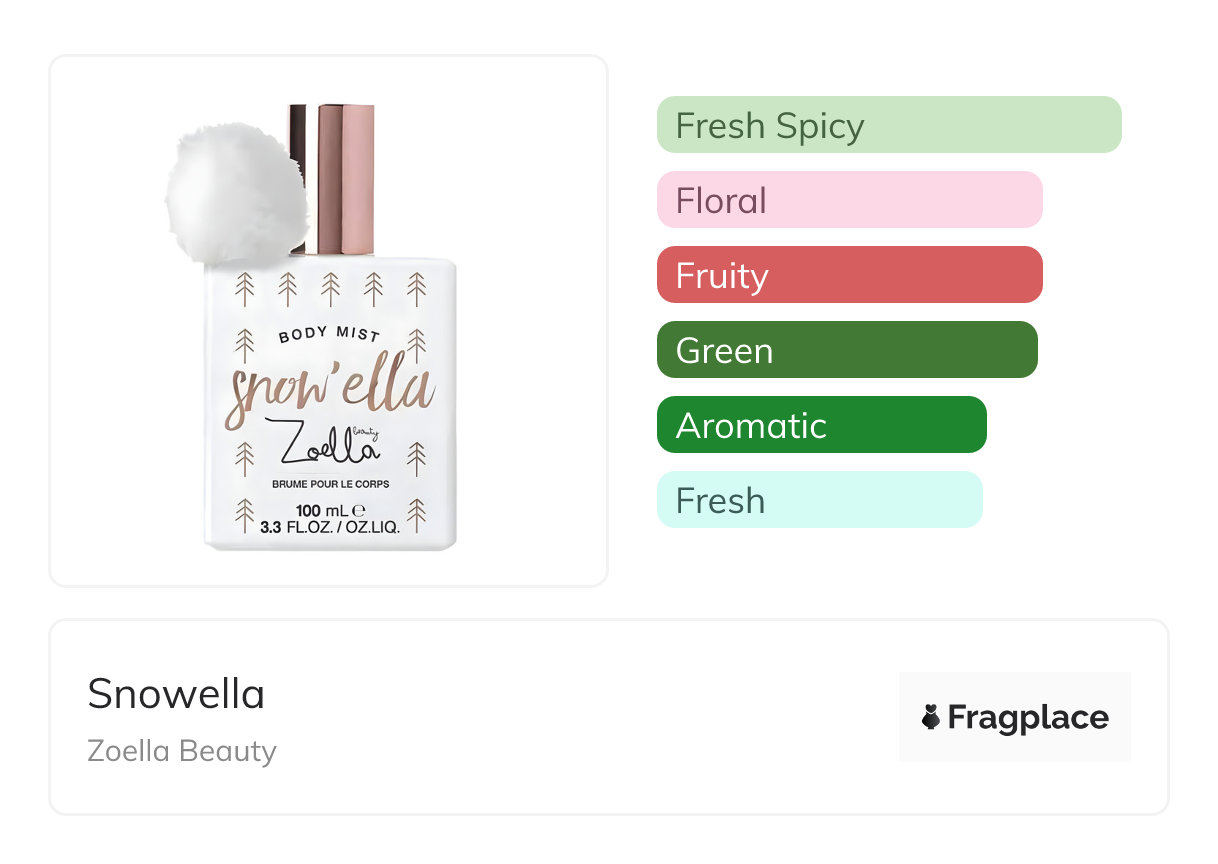1218x864 pixels.
Task: Click the Fragplace perfume bottle icon
Action: pos(931,718)
